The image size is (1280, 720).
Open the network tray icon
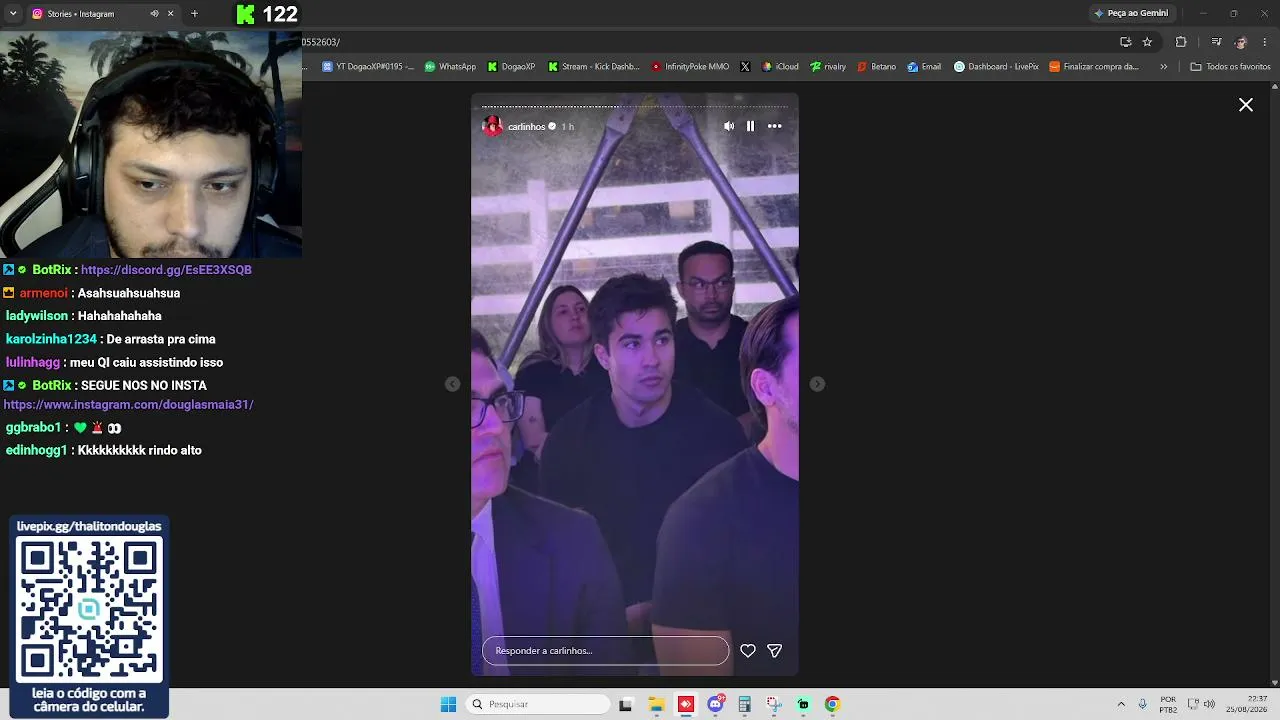(1193, 704)
